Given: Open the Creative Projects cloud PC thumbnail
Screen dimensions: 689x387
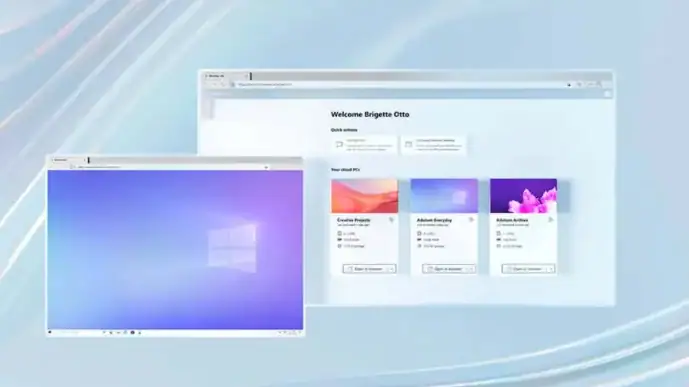Looking at the screenshot, I should click(x=365, y=196).
